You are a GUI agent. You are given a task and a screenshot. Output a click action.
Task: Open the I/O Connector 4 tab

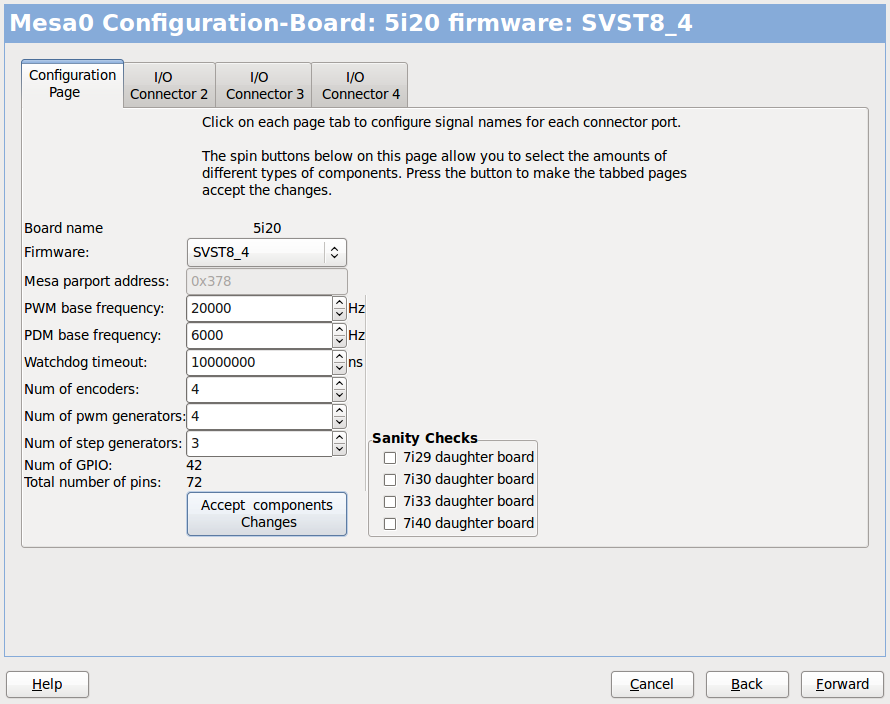point(359,84)
